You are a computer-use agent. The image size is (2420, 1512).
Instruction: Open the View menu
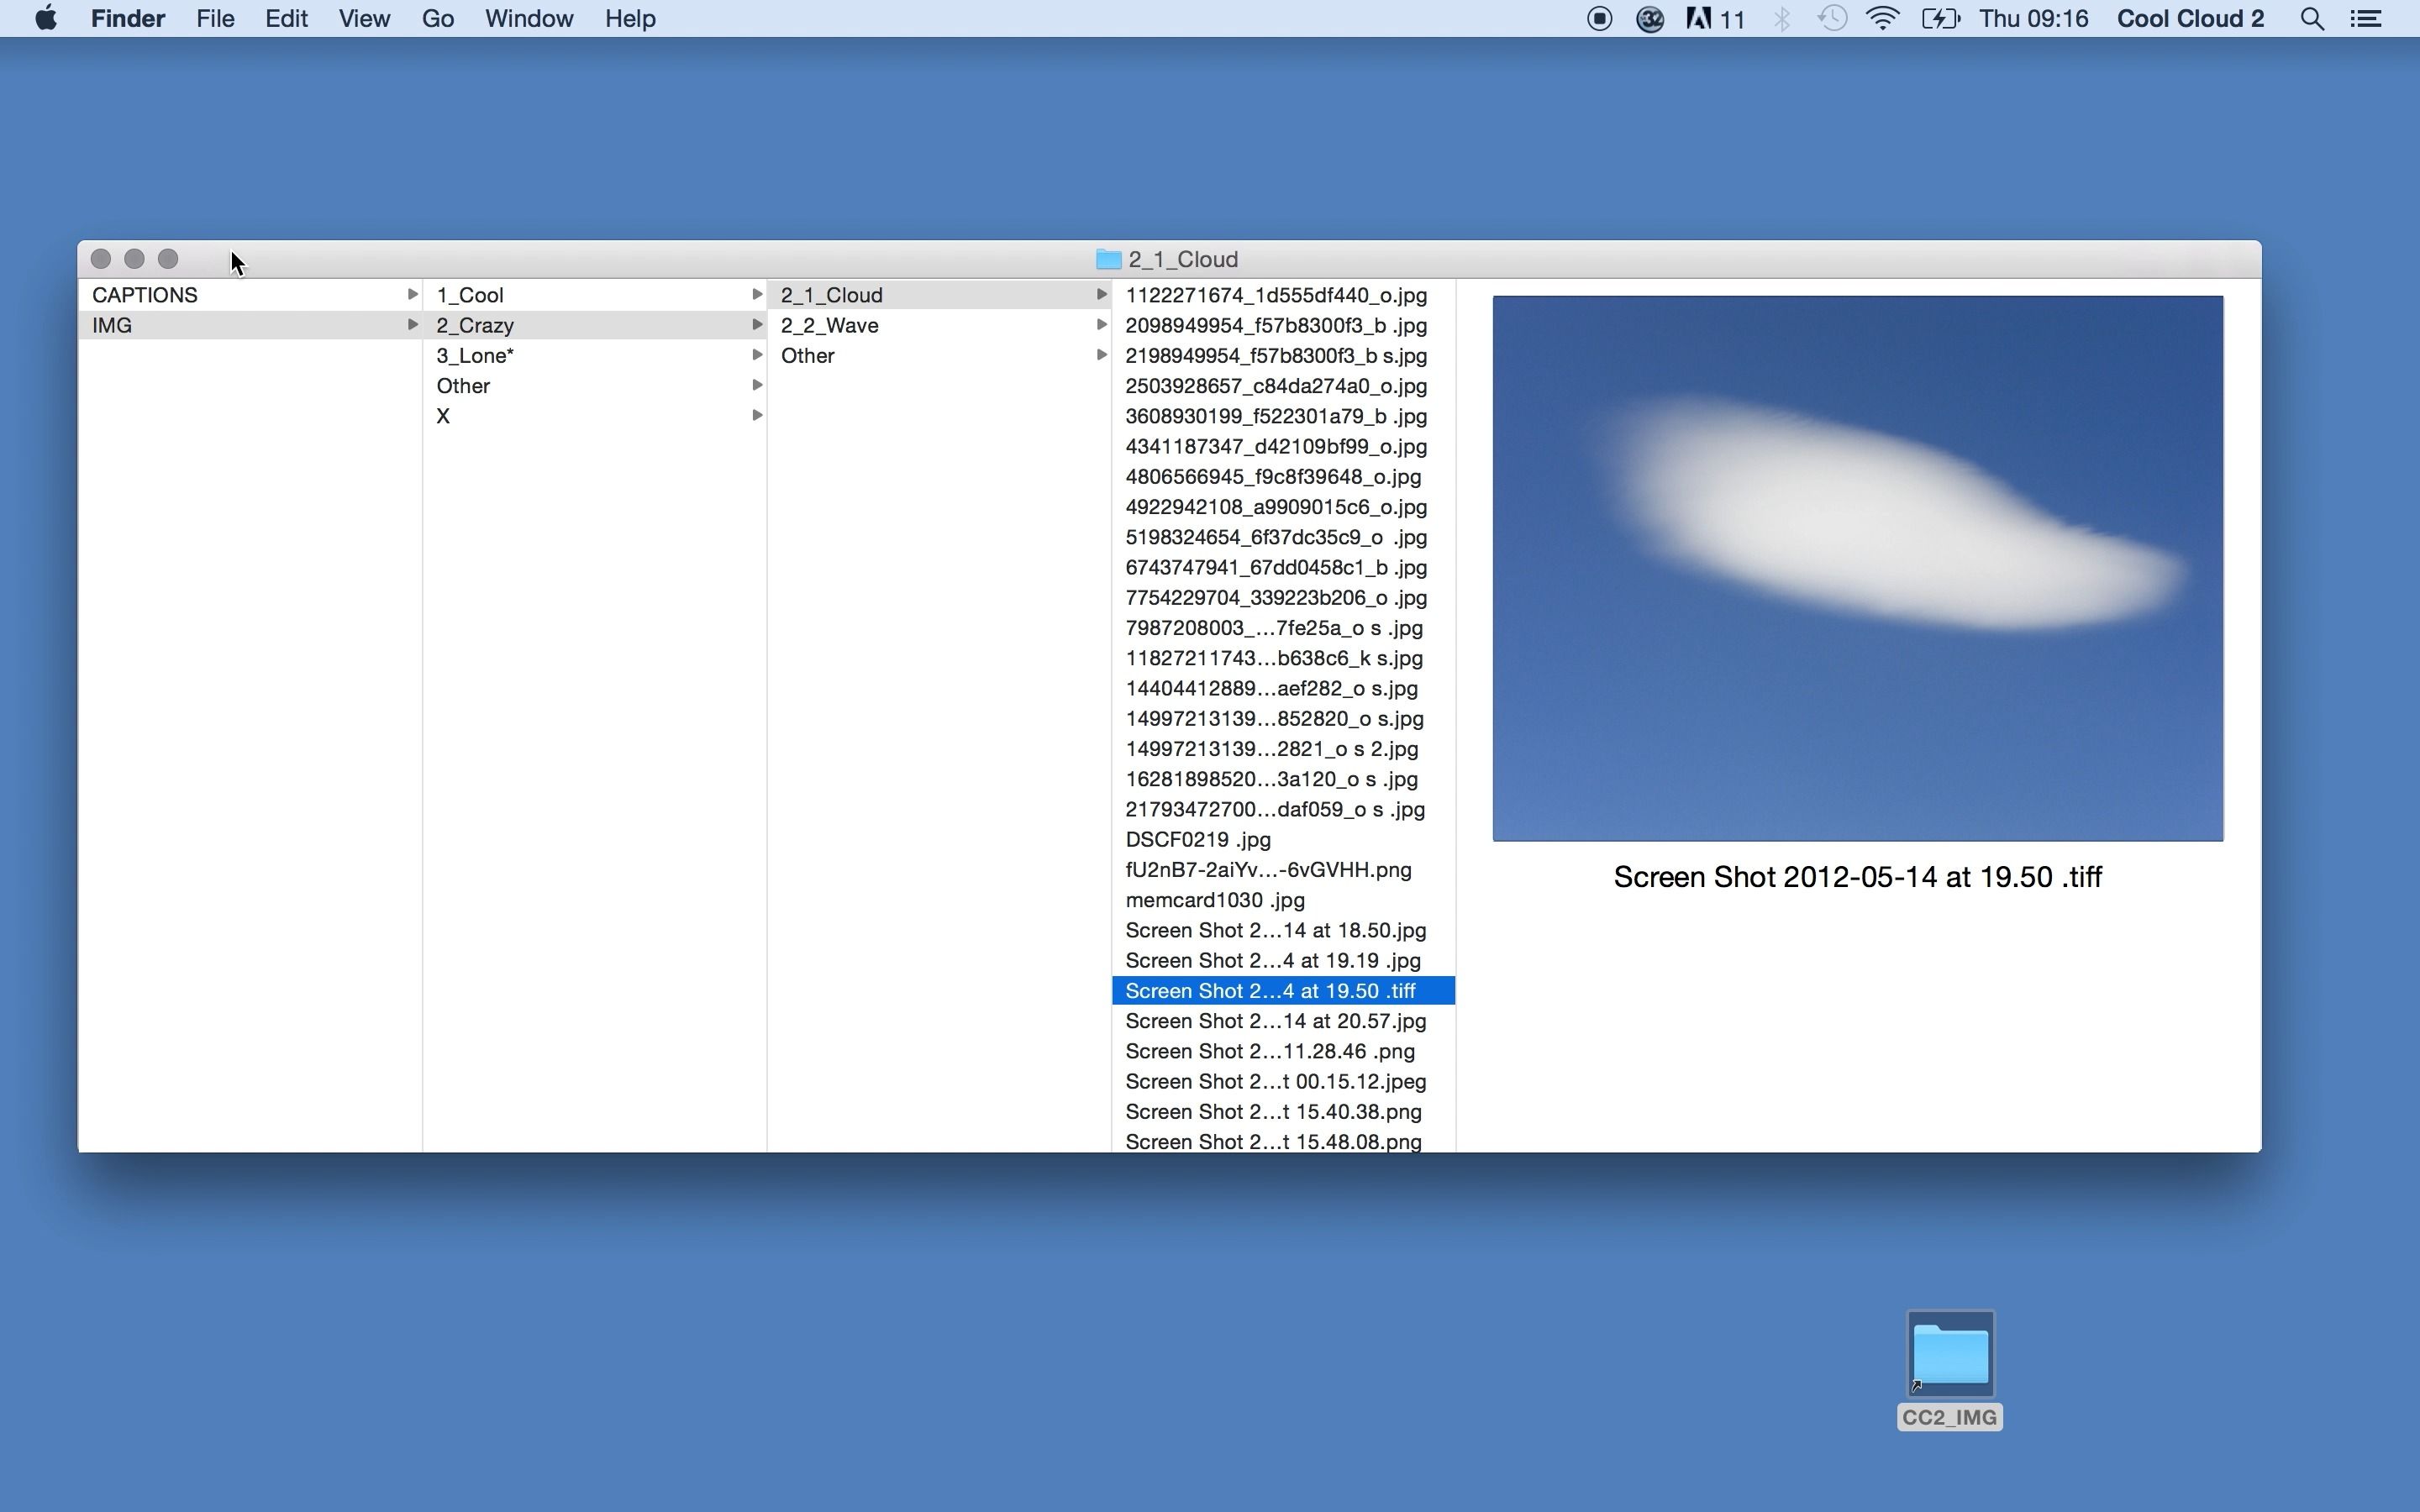pos(364,19)
